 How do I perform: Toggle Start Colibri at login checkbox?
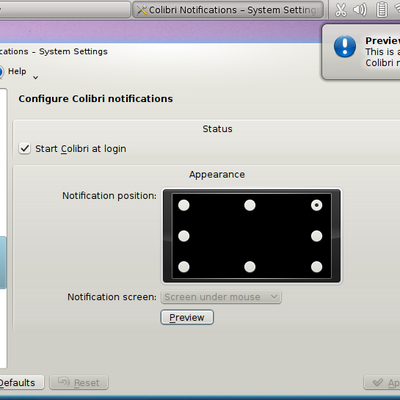(x=25, y=148)
